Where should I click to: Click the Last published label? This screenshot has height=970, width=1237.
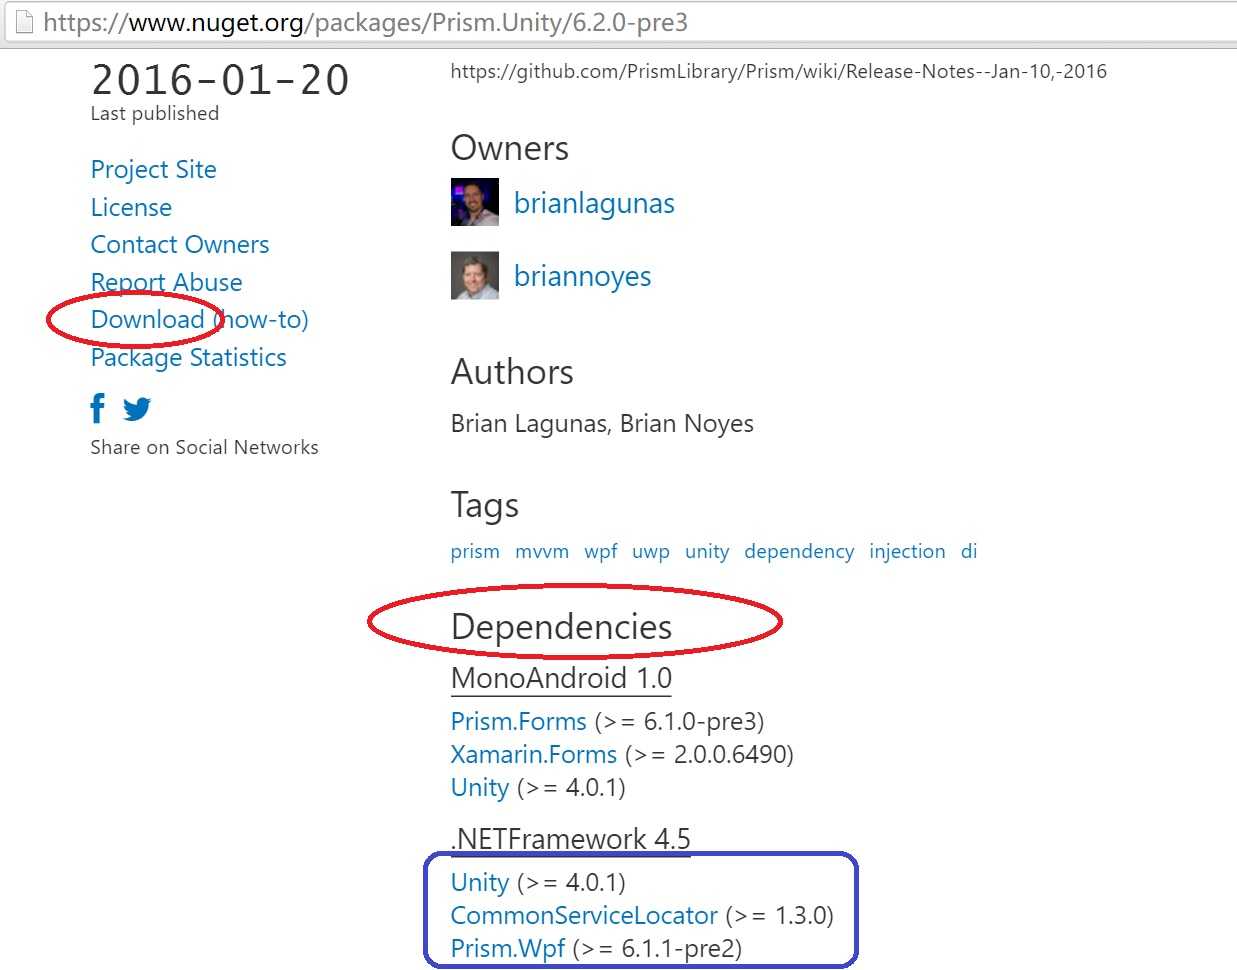point(154,113)
